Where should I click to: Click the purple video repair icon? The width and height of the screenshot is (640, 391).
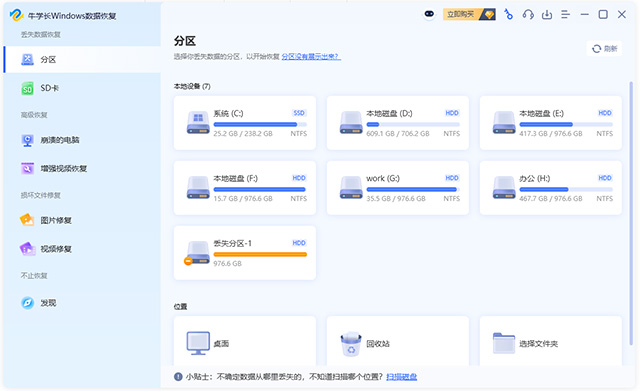27,249
